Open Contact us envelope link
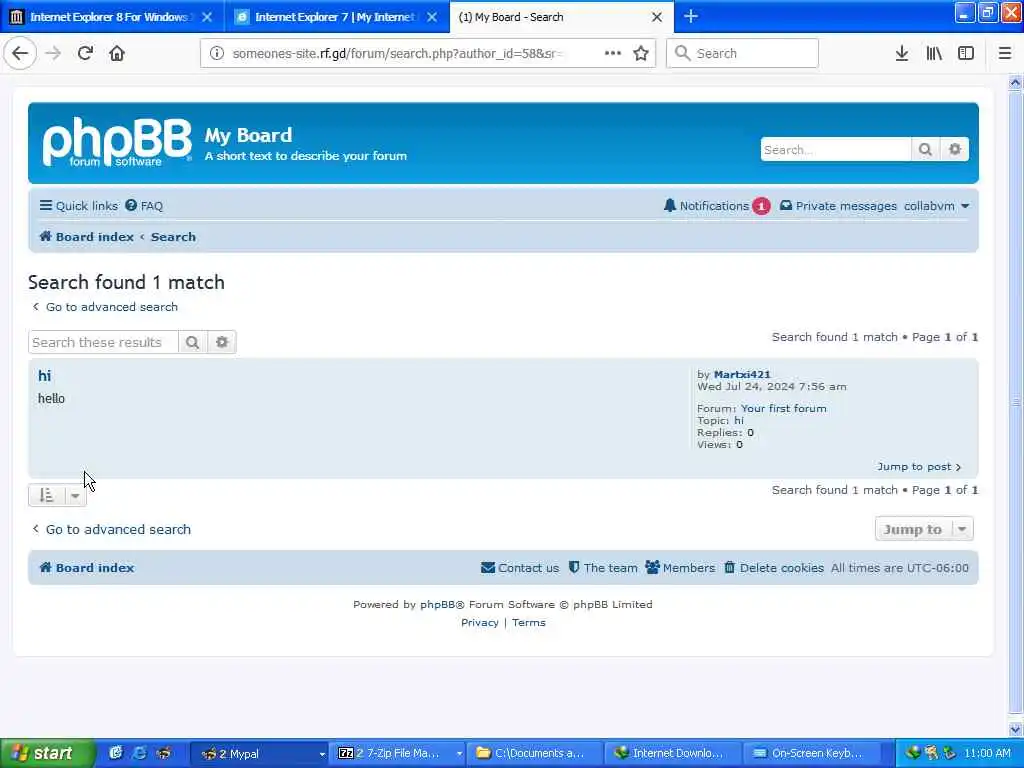 [520, 568]
